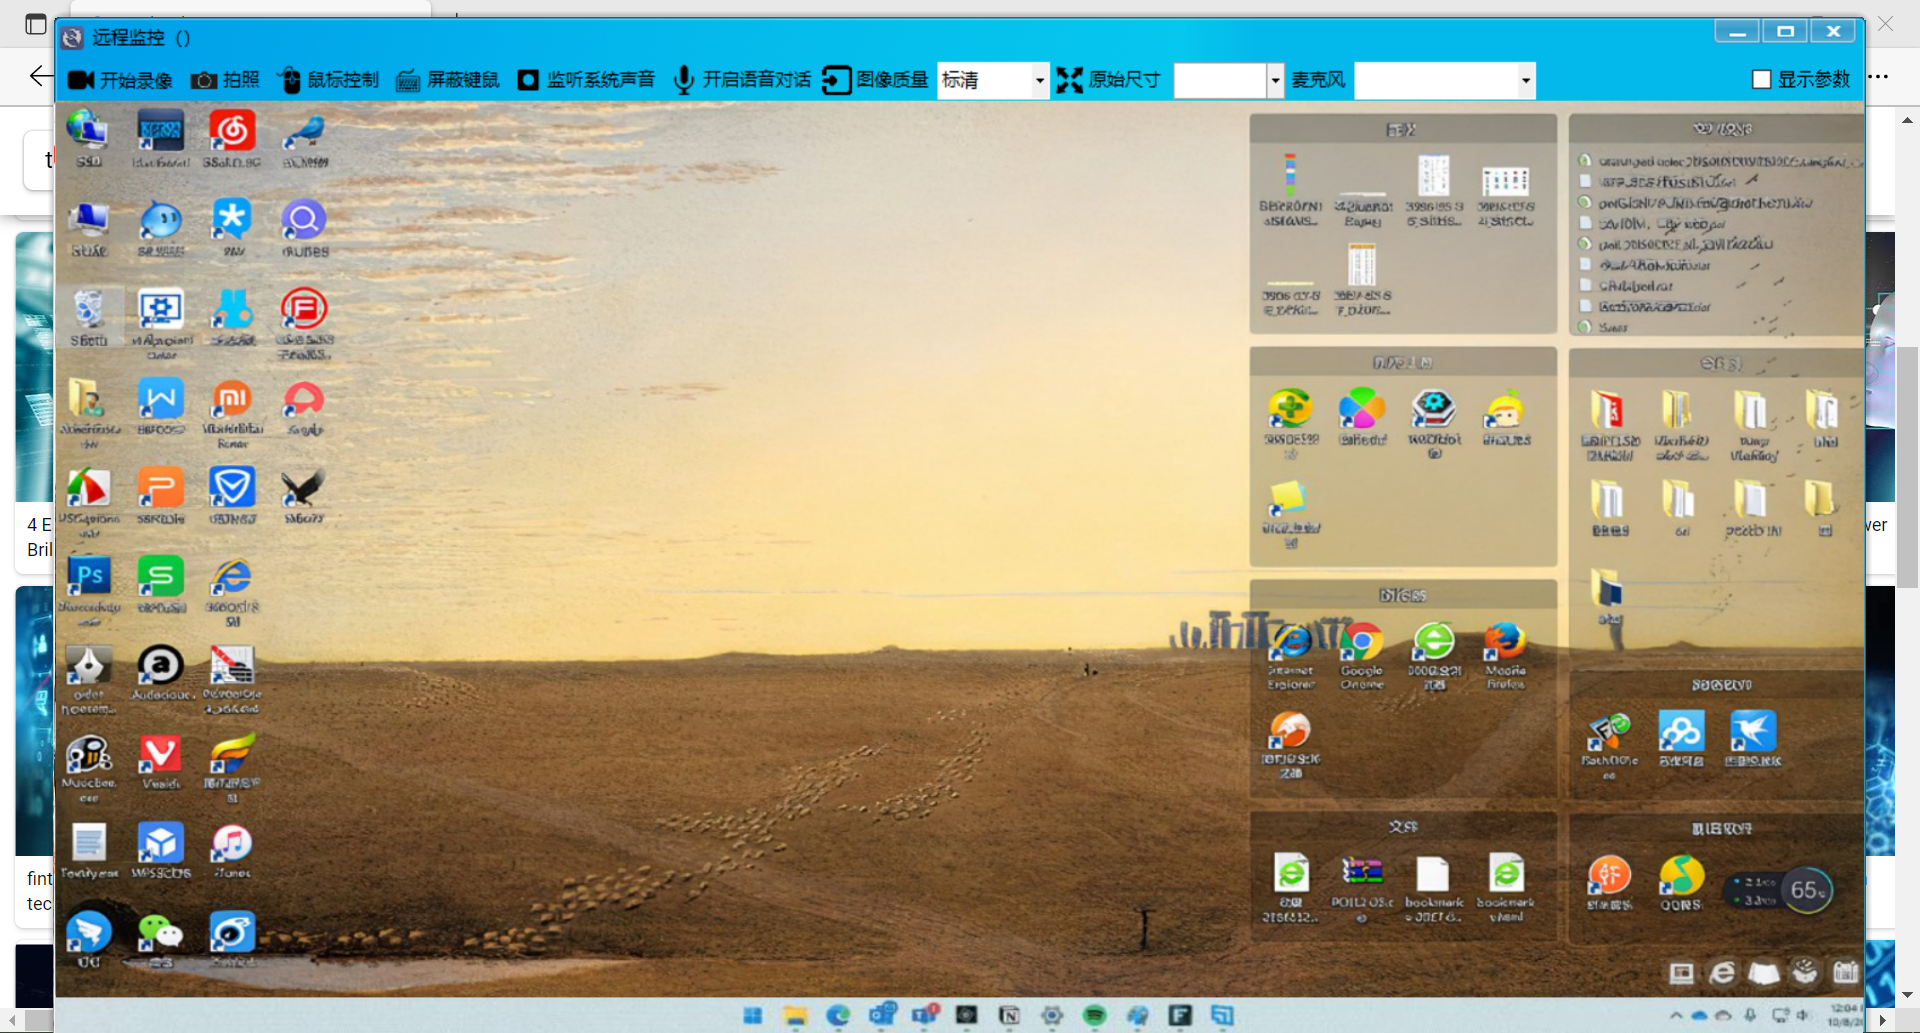
Task: Expand the 原始尺寸 size dropdown
Action: [x=1274, y=80]
